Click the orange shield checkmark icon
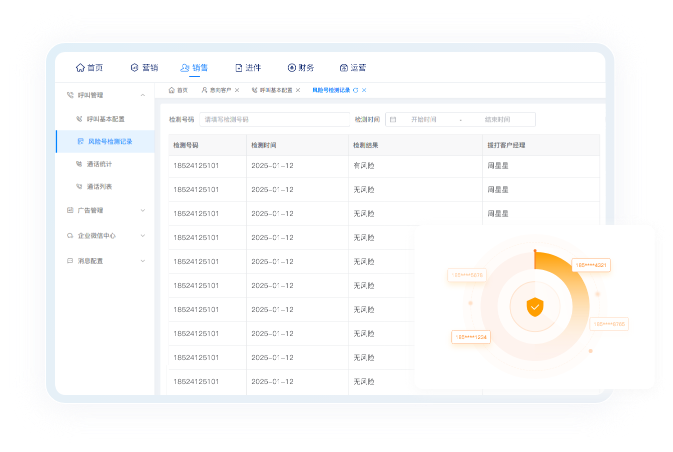This screenshot has height=452, width=673. (535, 307)
